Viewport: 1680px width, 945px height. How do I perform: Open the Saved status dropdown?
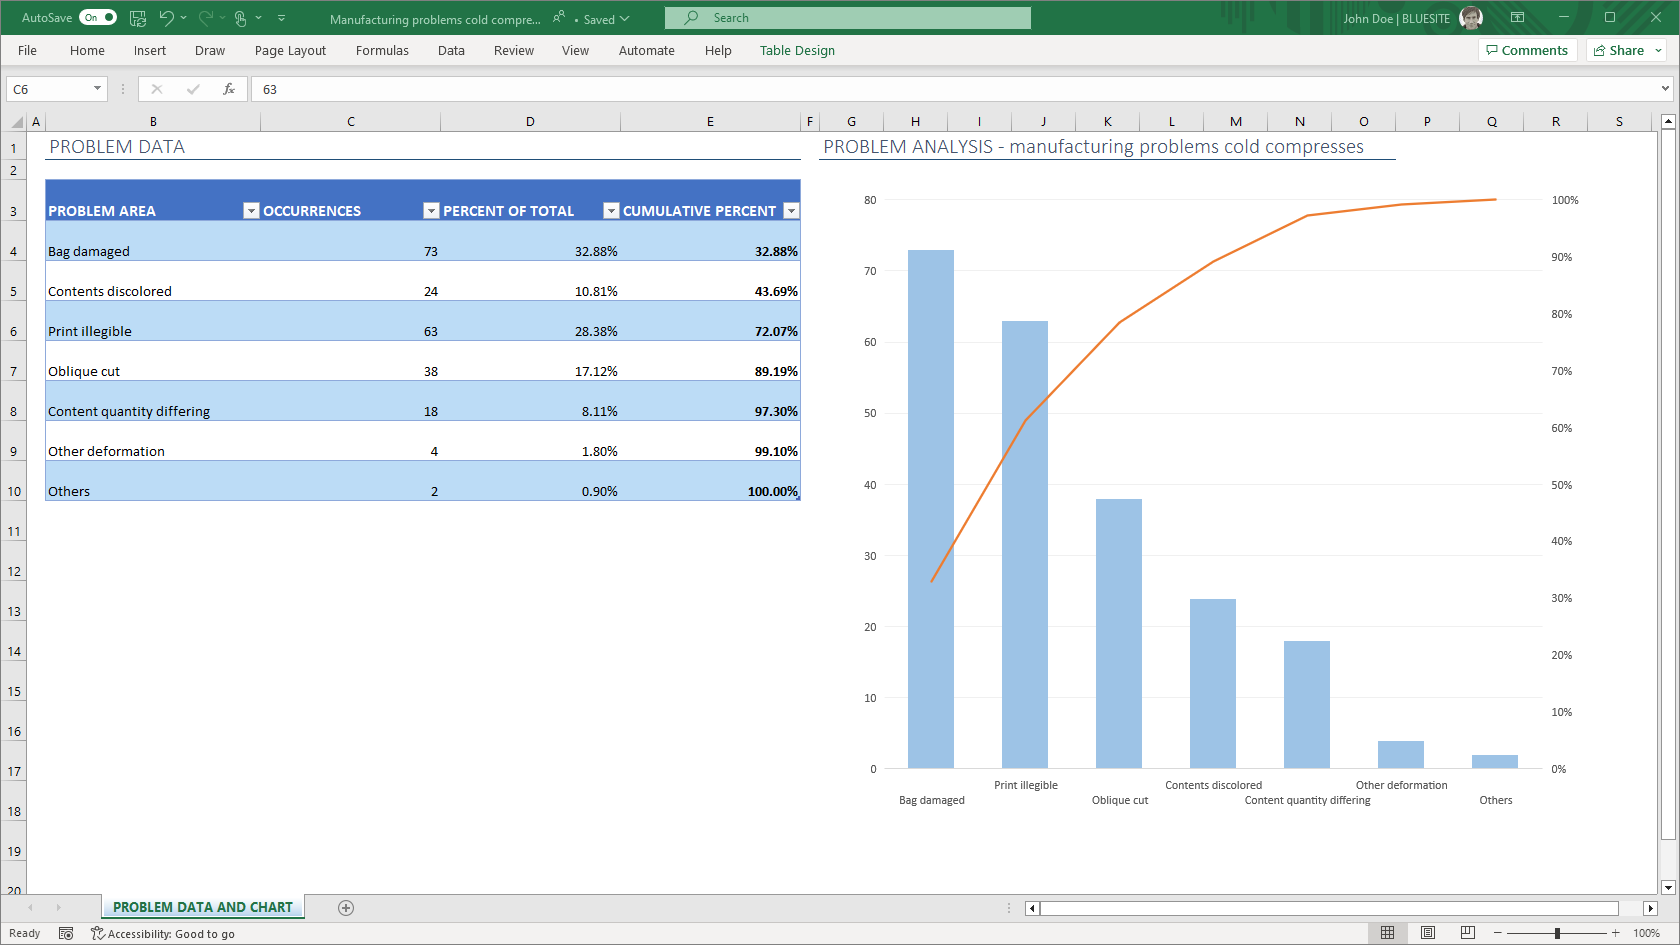pos(606,19)
